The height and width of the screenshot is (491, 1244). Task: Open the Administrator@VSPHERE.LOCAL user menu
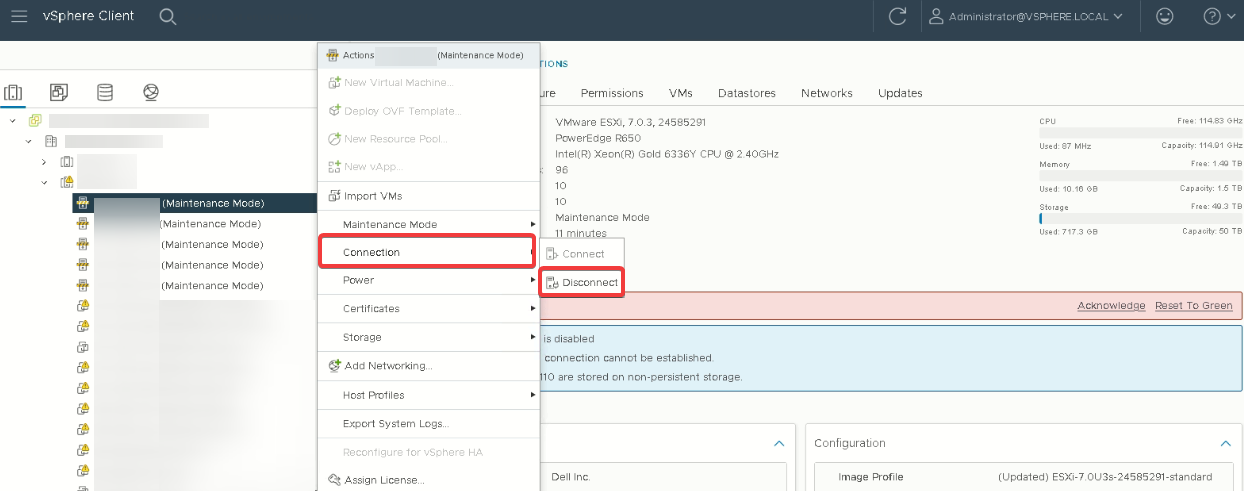pyautogui.click(x=1026, y=16)
